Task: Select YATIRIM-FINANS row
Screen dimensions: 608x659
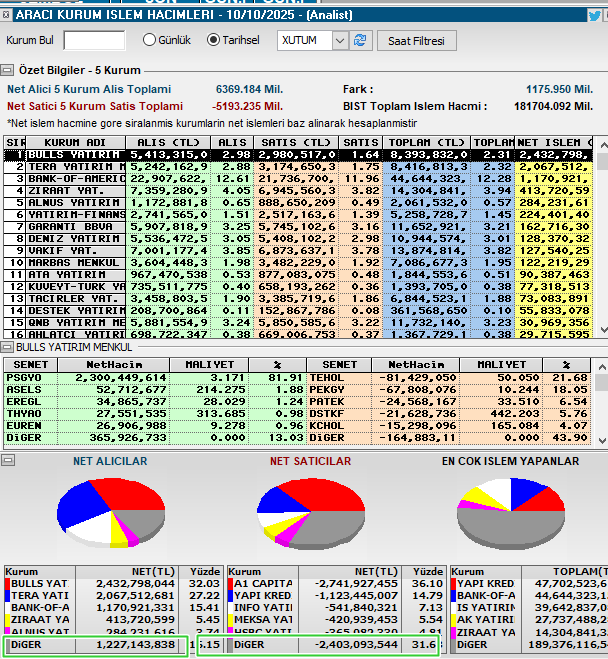Action: pyautogui.click(x=298, y=215)
